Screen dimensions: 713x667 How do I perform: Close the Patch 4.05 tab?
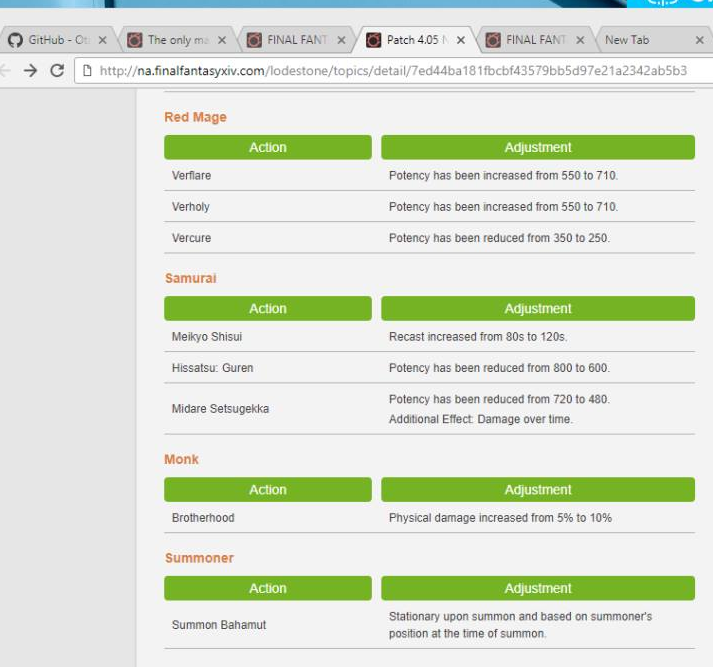pyautogui.click(x=461, y=40)
